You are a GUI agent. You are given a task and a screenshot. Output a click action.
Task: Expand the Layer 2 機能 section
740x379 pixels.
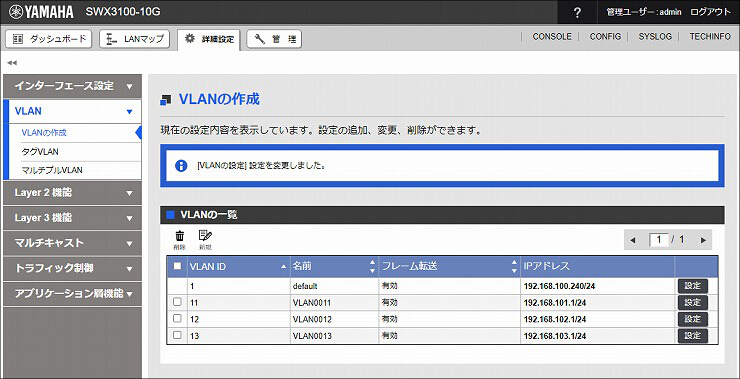tap(72, 193)
